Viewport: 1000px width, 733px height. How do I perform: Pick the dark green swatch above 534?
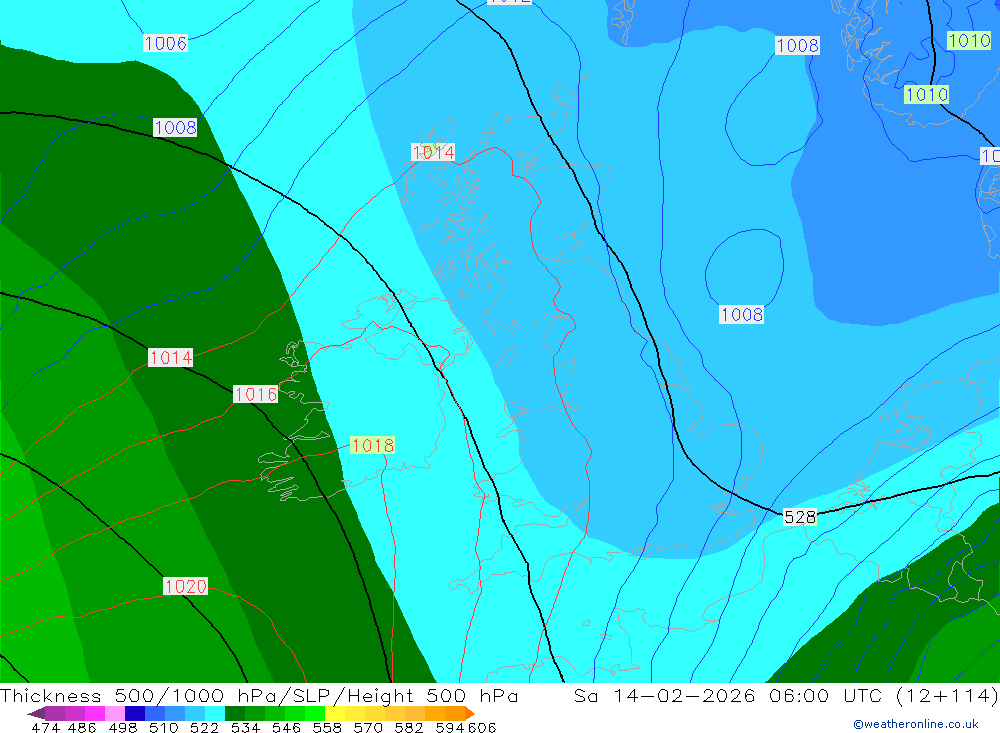point(235,713)
